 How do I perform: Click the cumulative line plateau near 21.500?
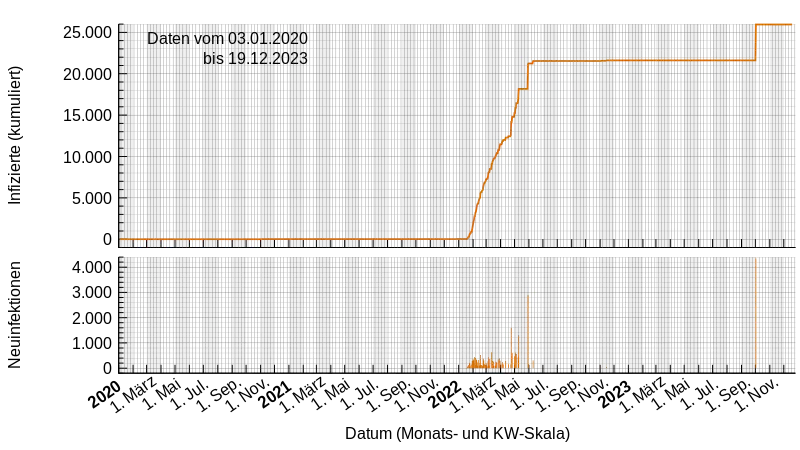(x=644, y=61)
